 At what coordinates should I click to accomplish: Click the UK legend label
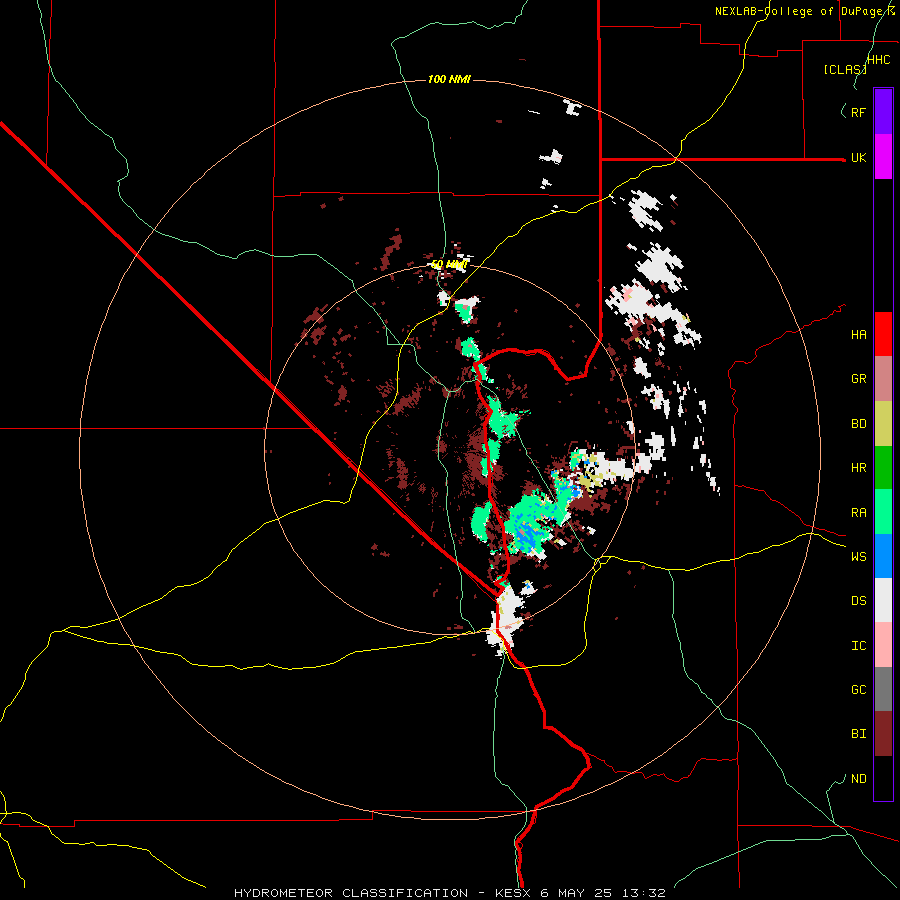(858, 157)
